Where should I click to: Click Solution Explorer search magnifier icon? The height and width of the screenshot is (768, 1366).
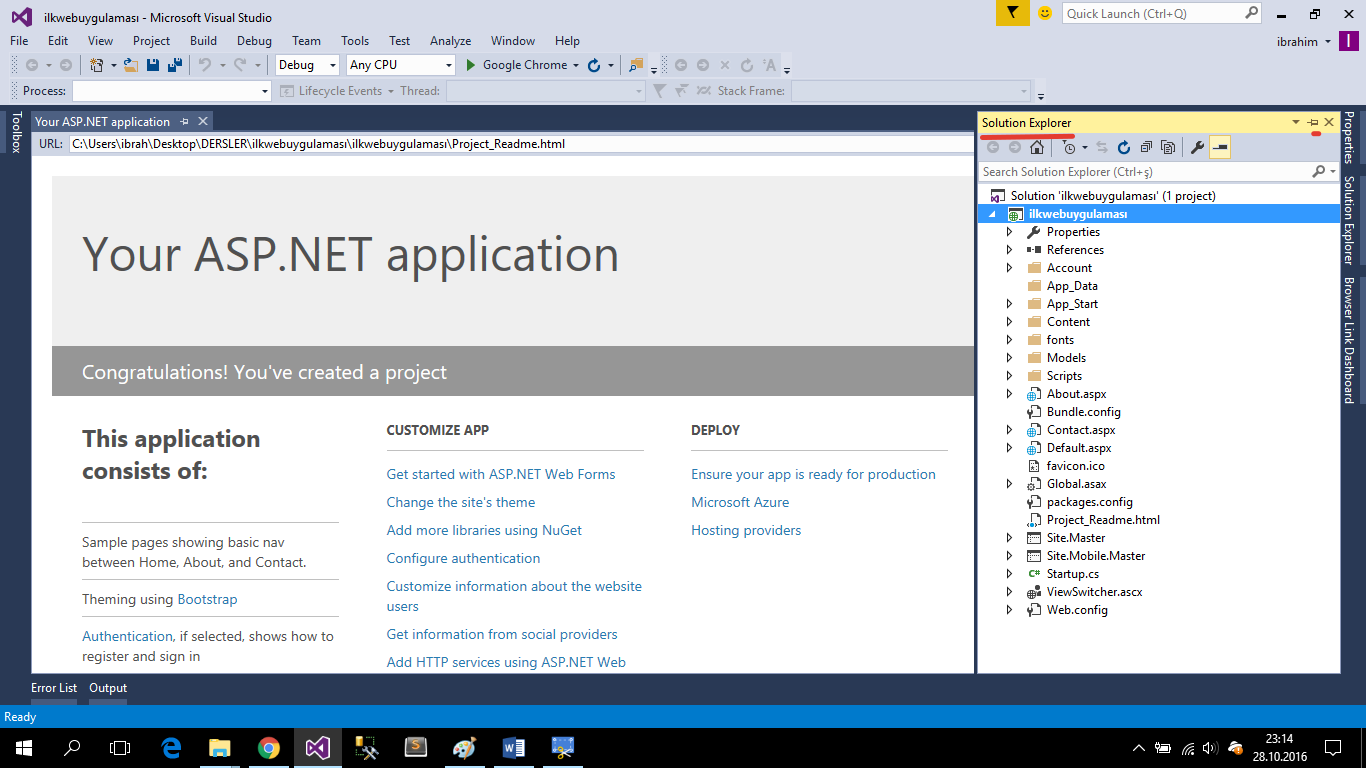click(x=1319, y=172)
